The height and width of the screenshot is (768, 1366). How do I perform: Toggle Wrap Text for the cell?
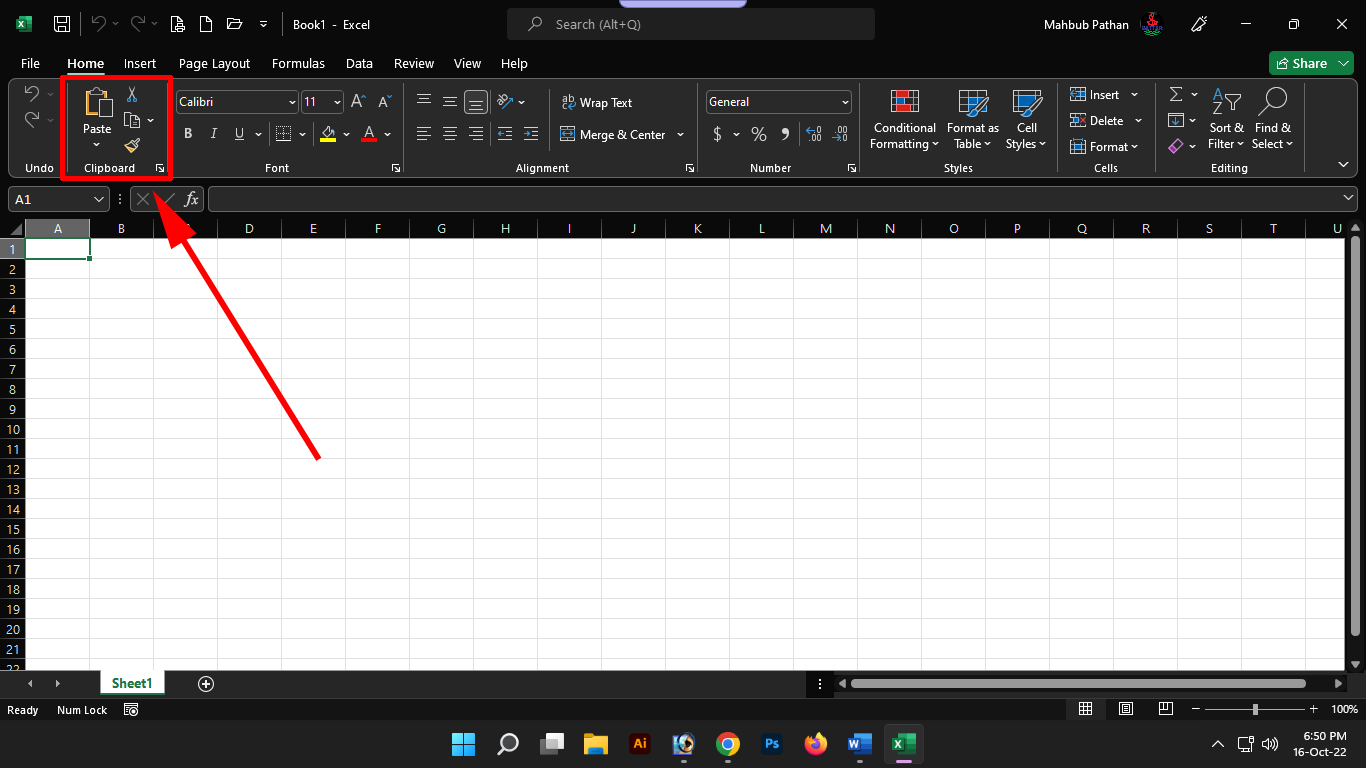597,102
